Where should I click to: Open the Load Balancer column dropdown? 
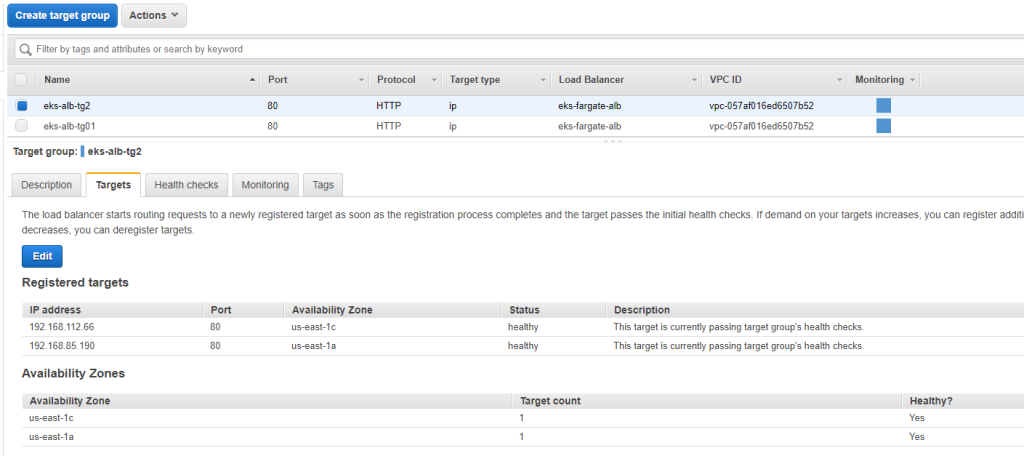tap(694, 80)
